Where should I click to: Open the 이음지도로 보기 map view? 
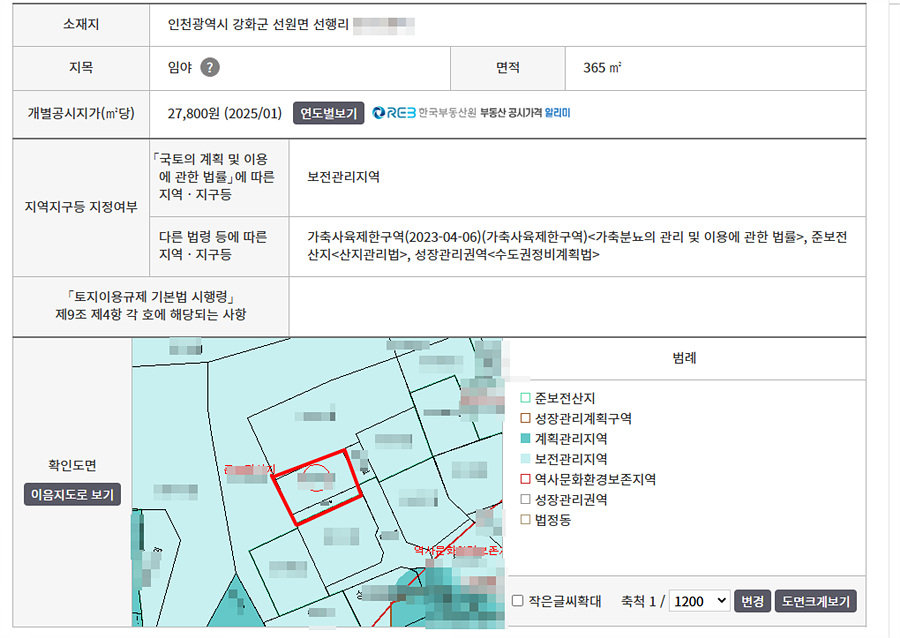(72, 494)
